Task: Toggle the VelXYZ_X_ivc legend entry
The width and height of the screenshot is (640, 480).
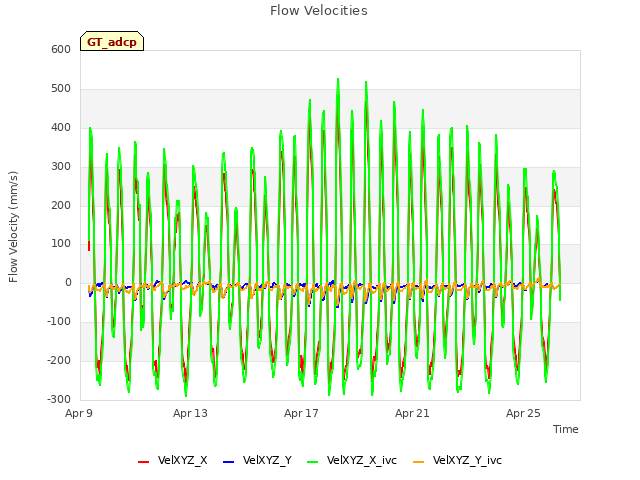Action: [352, 461]
